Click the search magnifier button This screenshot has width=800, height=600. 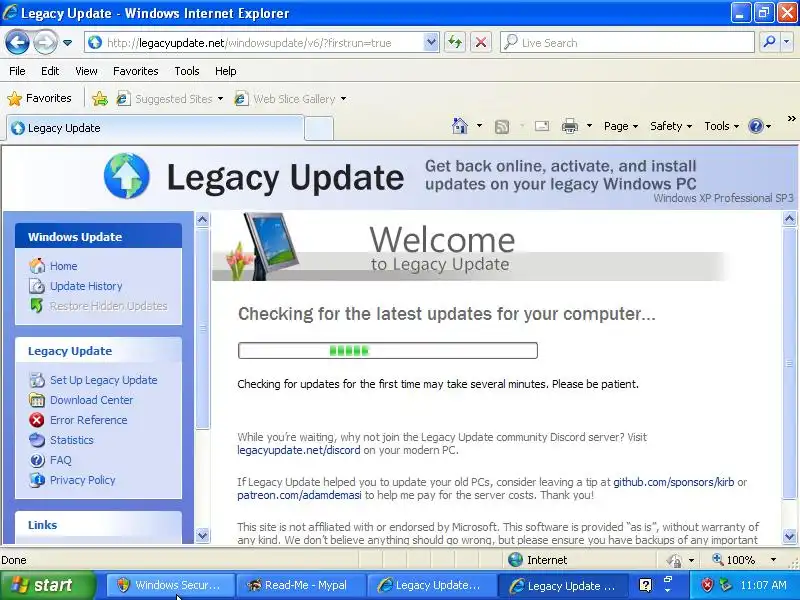click(769, 43)
